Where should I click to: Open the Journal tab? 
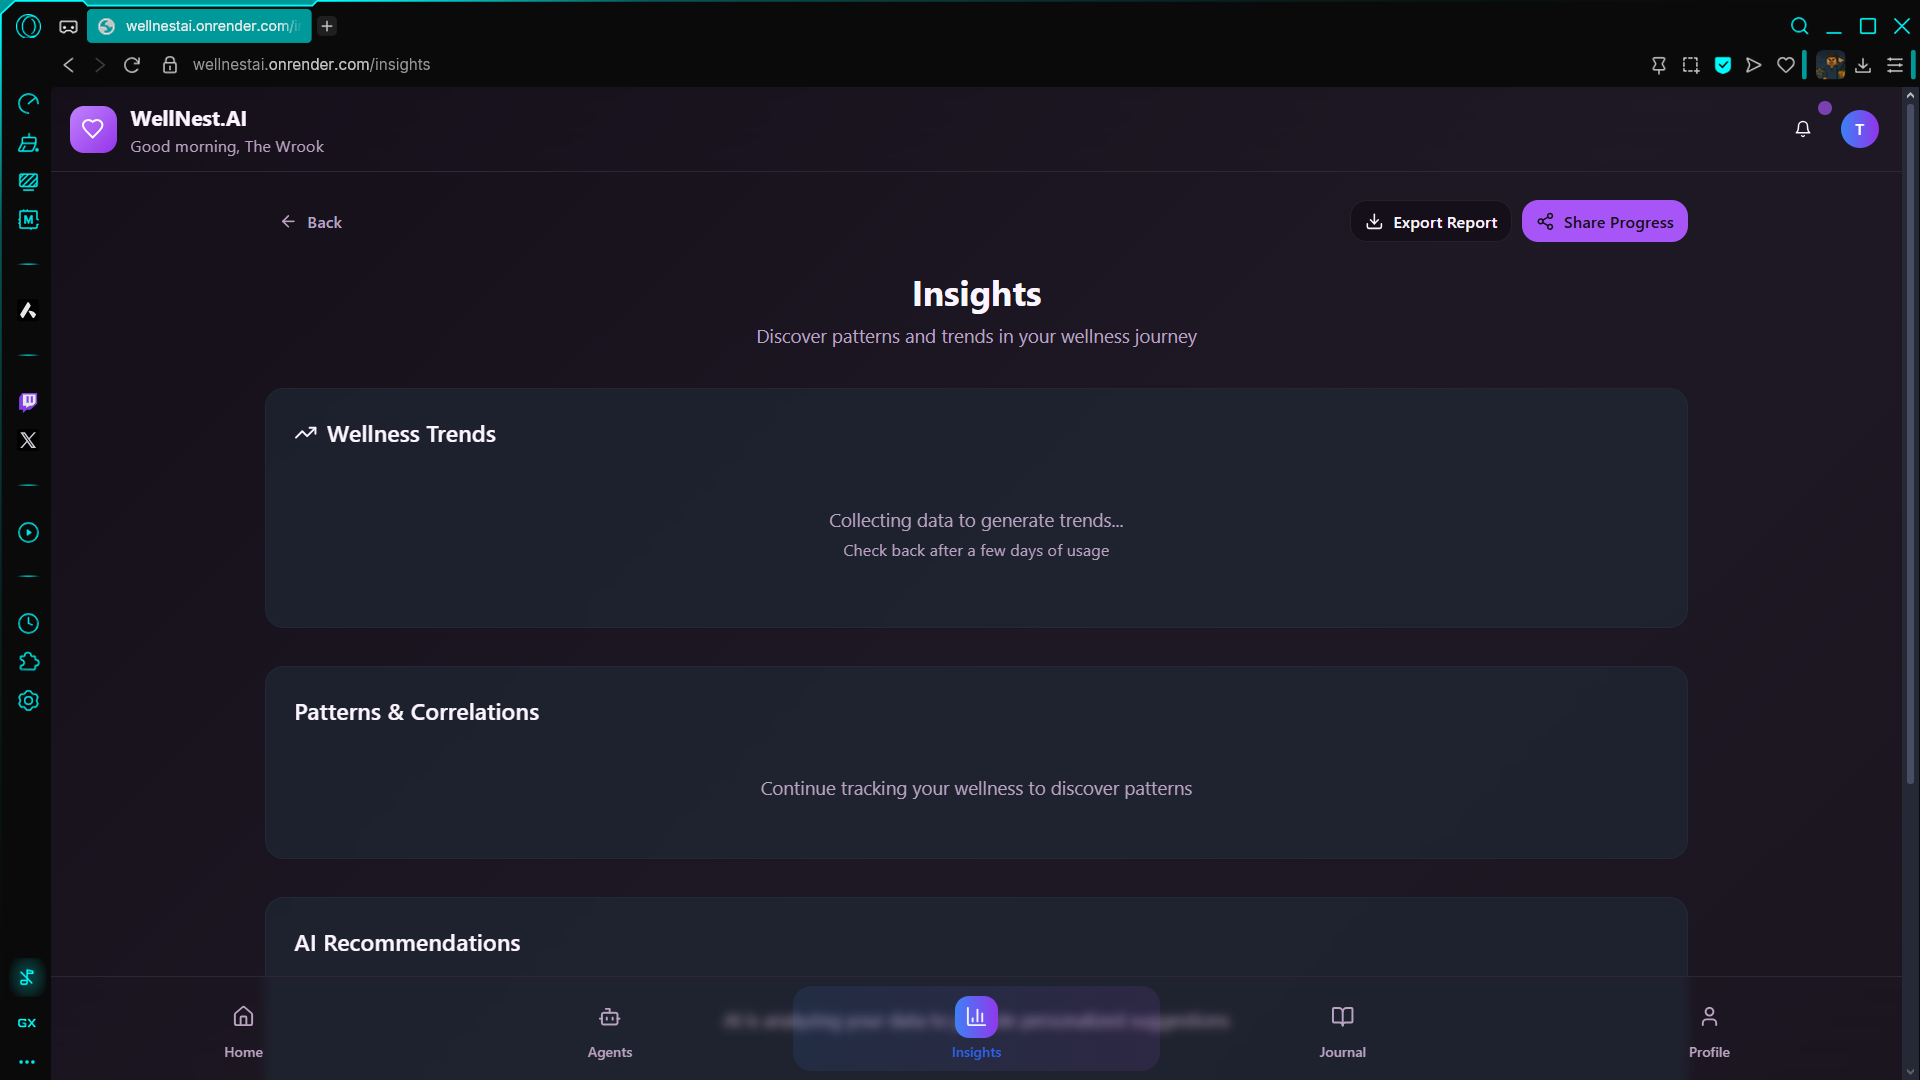coord(1342,1030)
